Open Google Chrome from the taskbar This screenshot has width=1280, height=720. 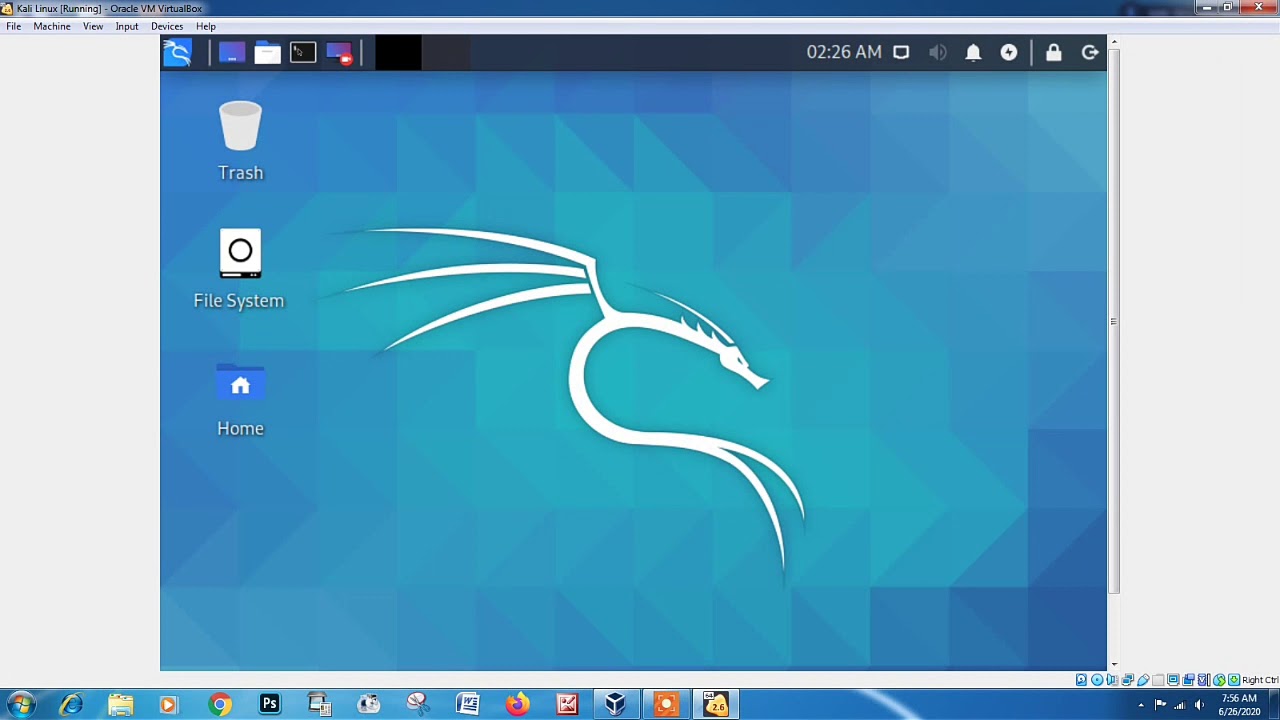click(x=220, y=705)
